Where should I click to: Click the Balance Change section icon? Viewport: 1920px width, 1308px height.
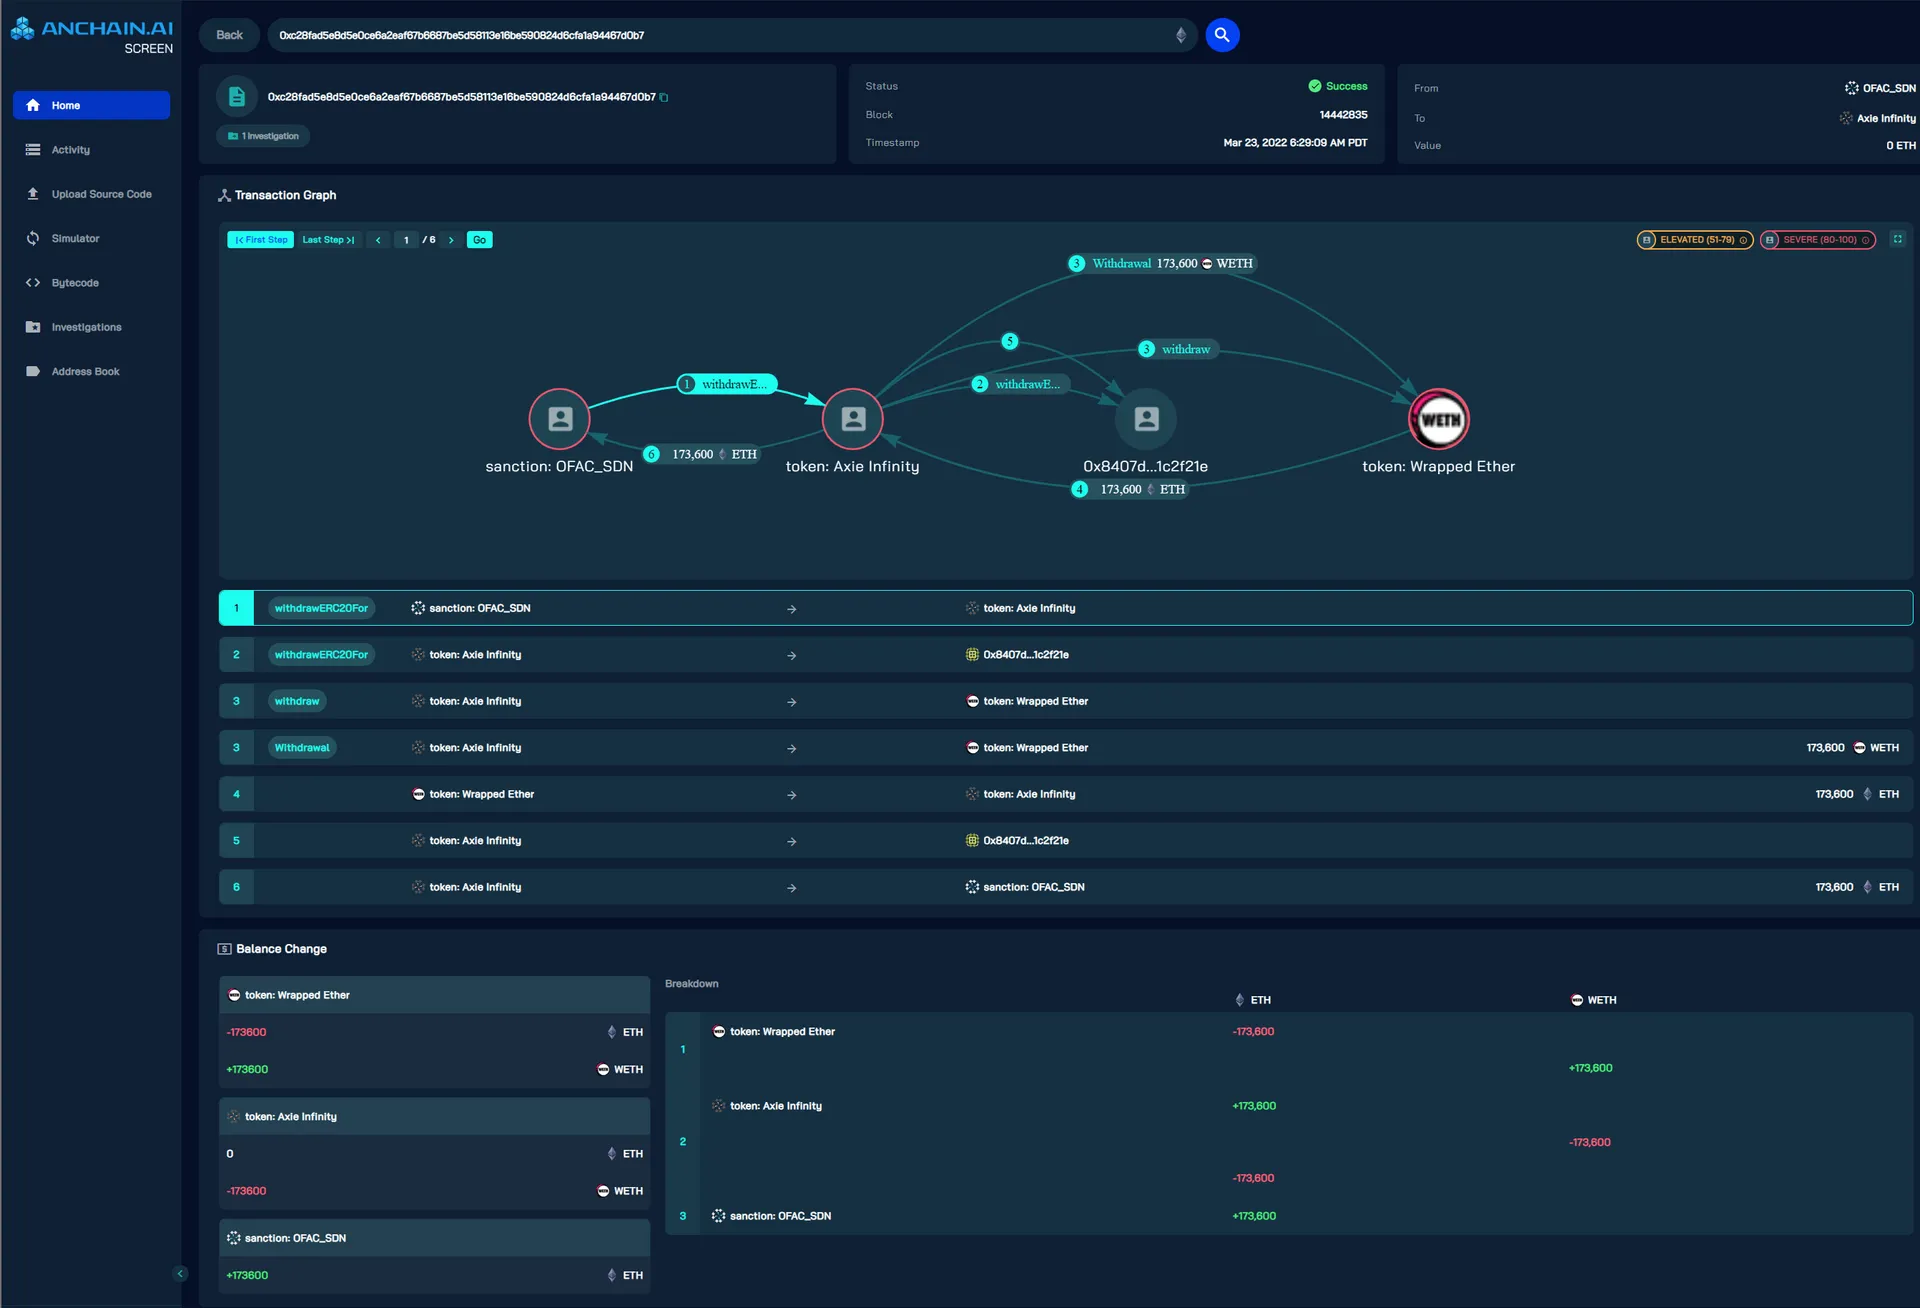point(224,949)
